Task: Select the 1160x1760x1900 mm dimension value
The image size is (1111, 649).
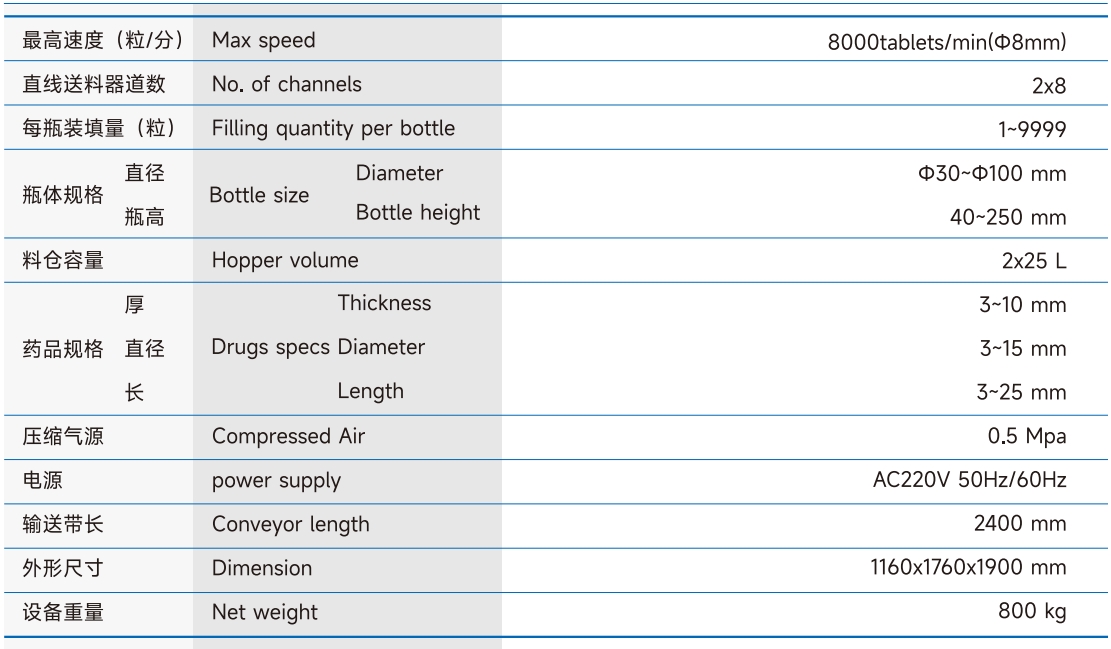Action: pos(968,568)
